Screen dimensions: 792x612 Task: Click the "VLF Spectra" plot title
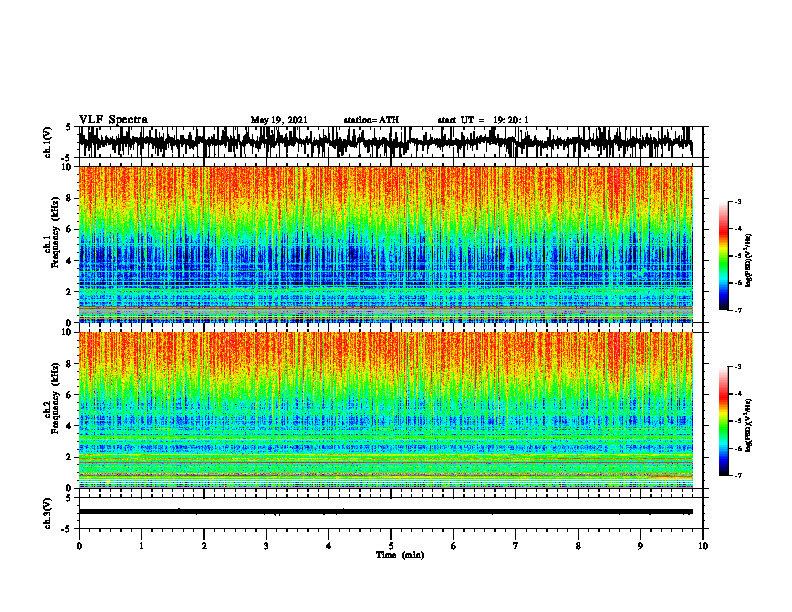[113, 119]
